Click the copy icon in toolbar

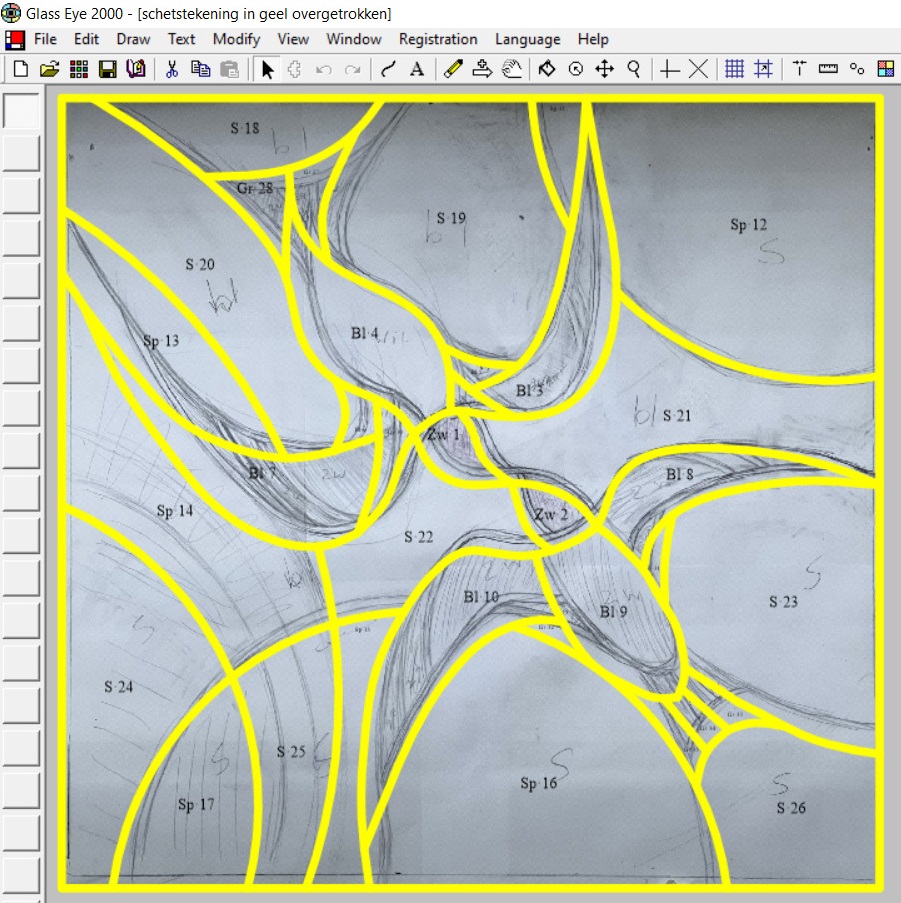(x=201, y=69)
